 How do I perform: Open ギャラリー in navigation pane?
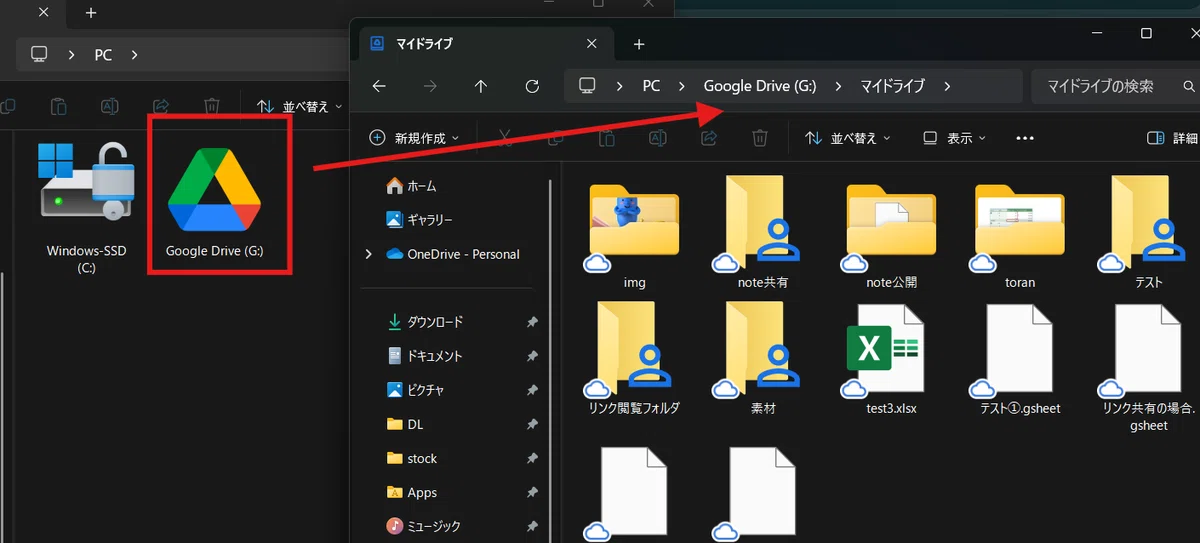(419, 220)
